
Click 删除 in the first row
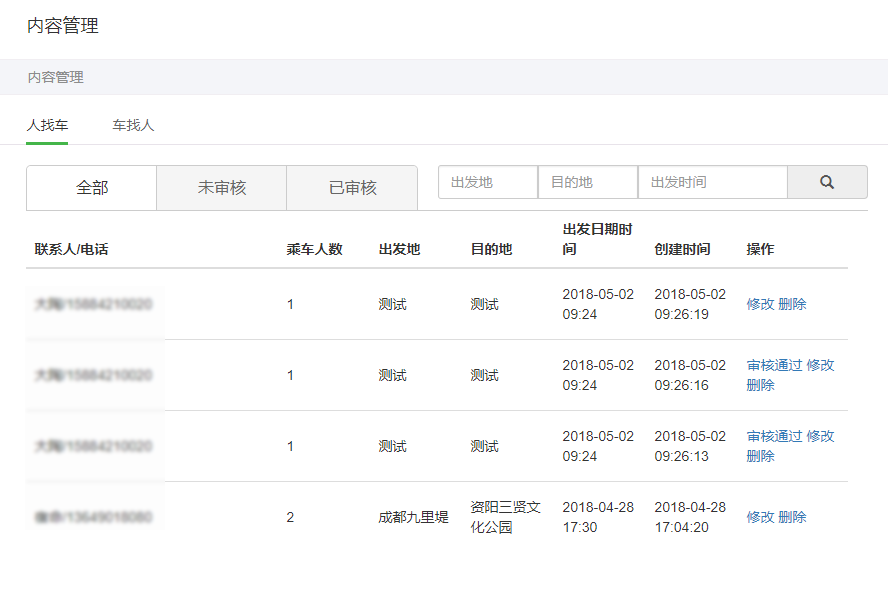[792, 304]
